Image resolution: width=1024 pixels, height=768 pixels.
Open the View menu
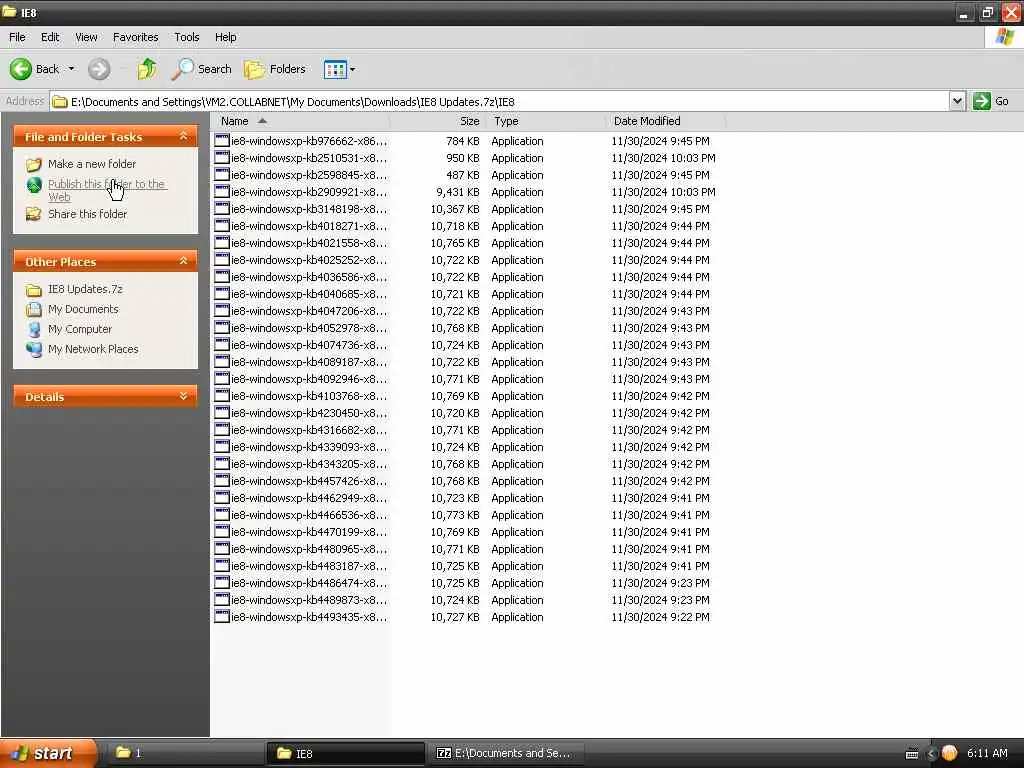click(x=86, y=37)
